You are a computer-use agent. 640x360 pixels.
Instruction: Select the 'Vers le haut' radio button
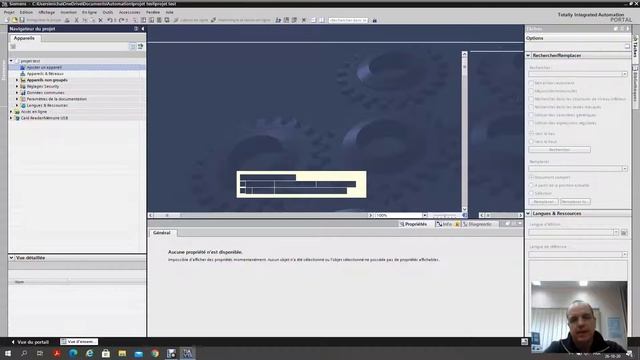point(531,142)
